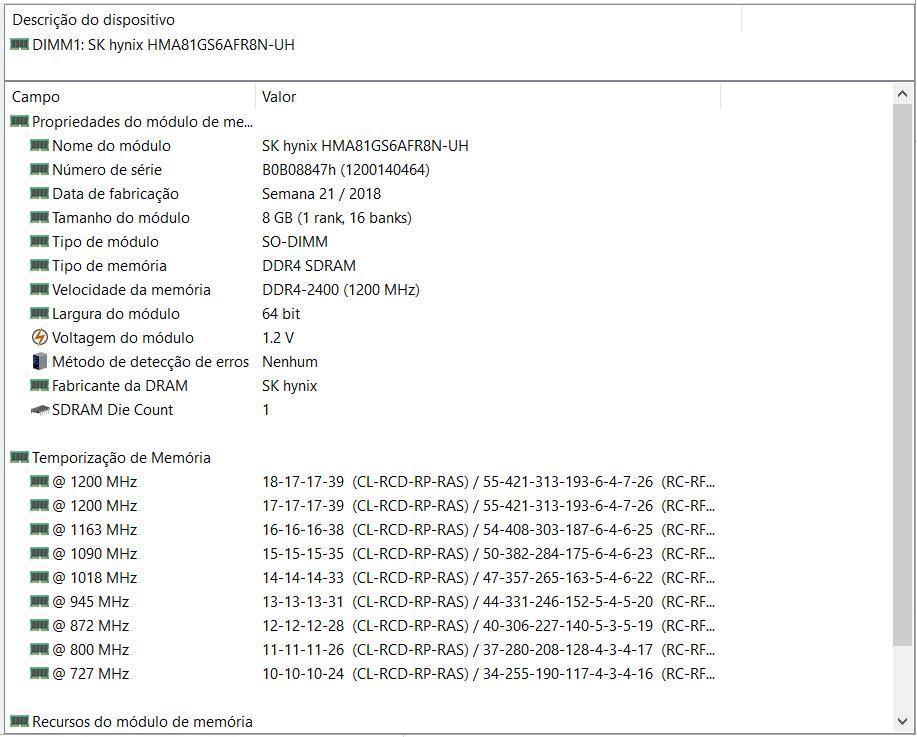Select the Fabricante da DRAM label
Screen dimensions: 917x737
[120, 385]
